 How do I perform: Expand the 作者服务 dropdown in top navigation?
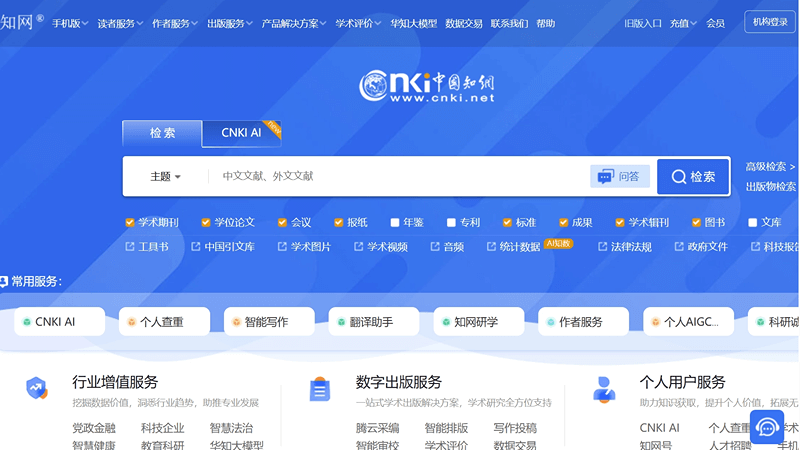tap(174, 23)
